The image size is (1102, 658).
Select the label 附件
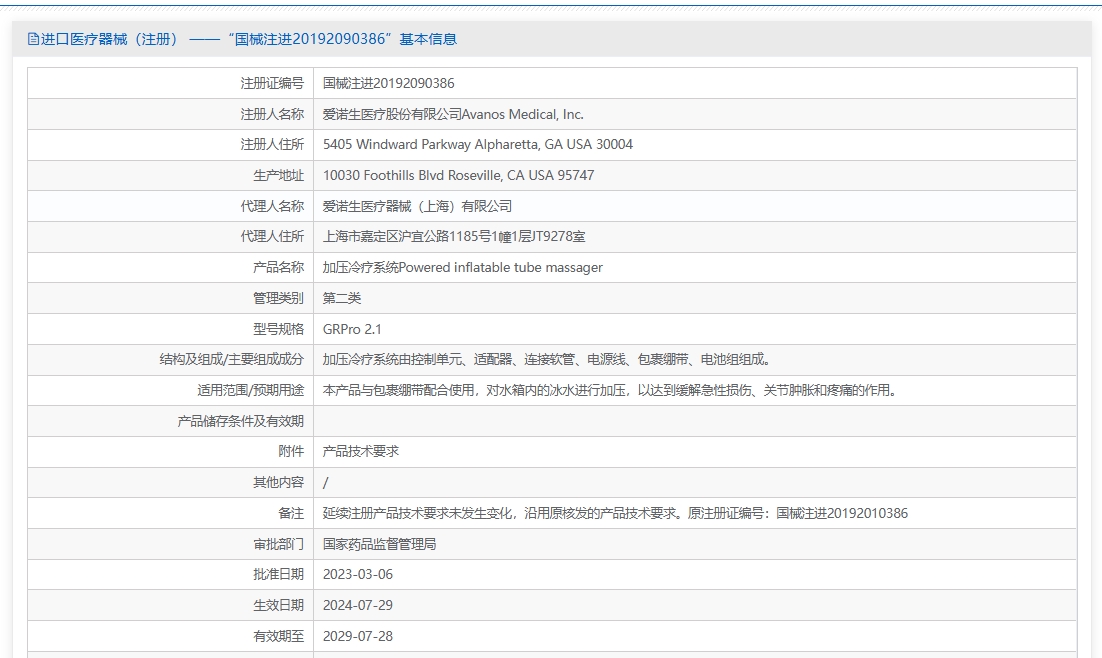291,451
